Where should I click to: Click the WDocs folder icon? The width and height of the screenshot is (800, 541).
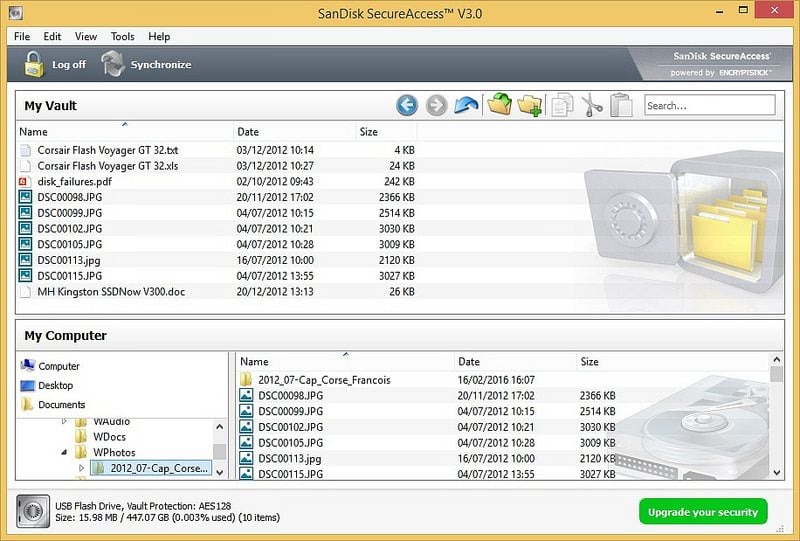coord(81,437)
